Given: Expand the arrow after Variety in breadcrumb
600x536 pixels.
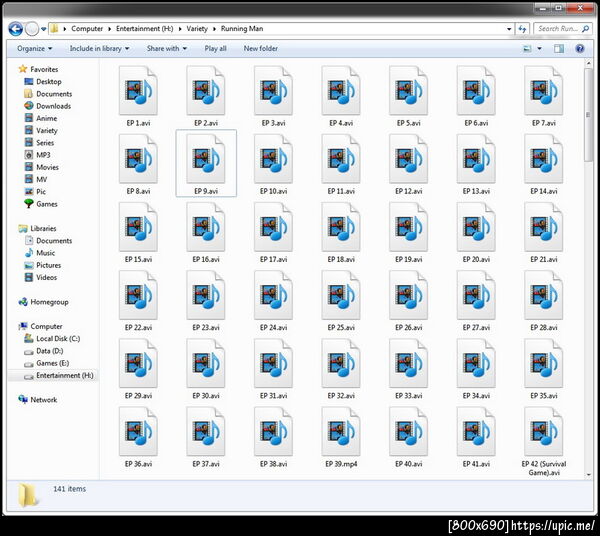Looking at the screenshot, I should point(214,29).
